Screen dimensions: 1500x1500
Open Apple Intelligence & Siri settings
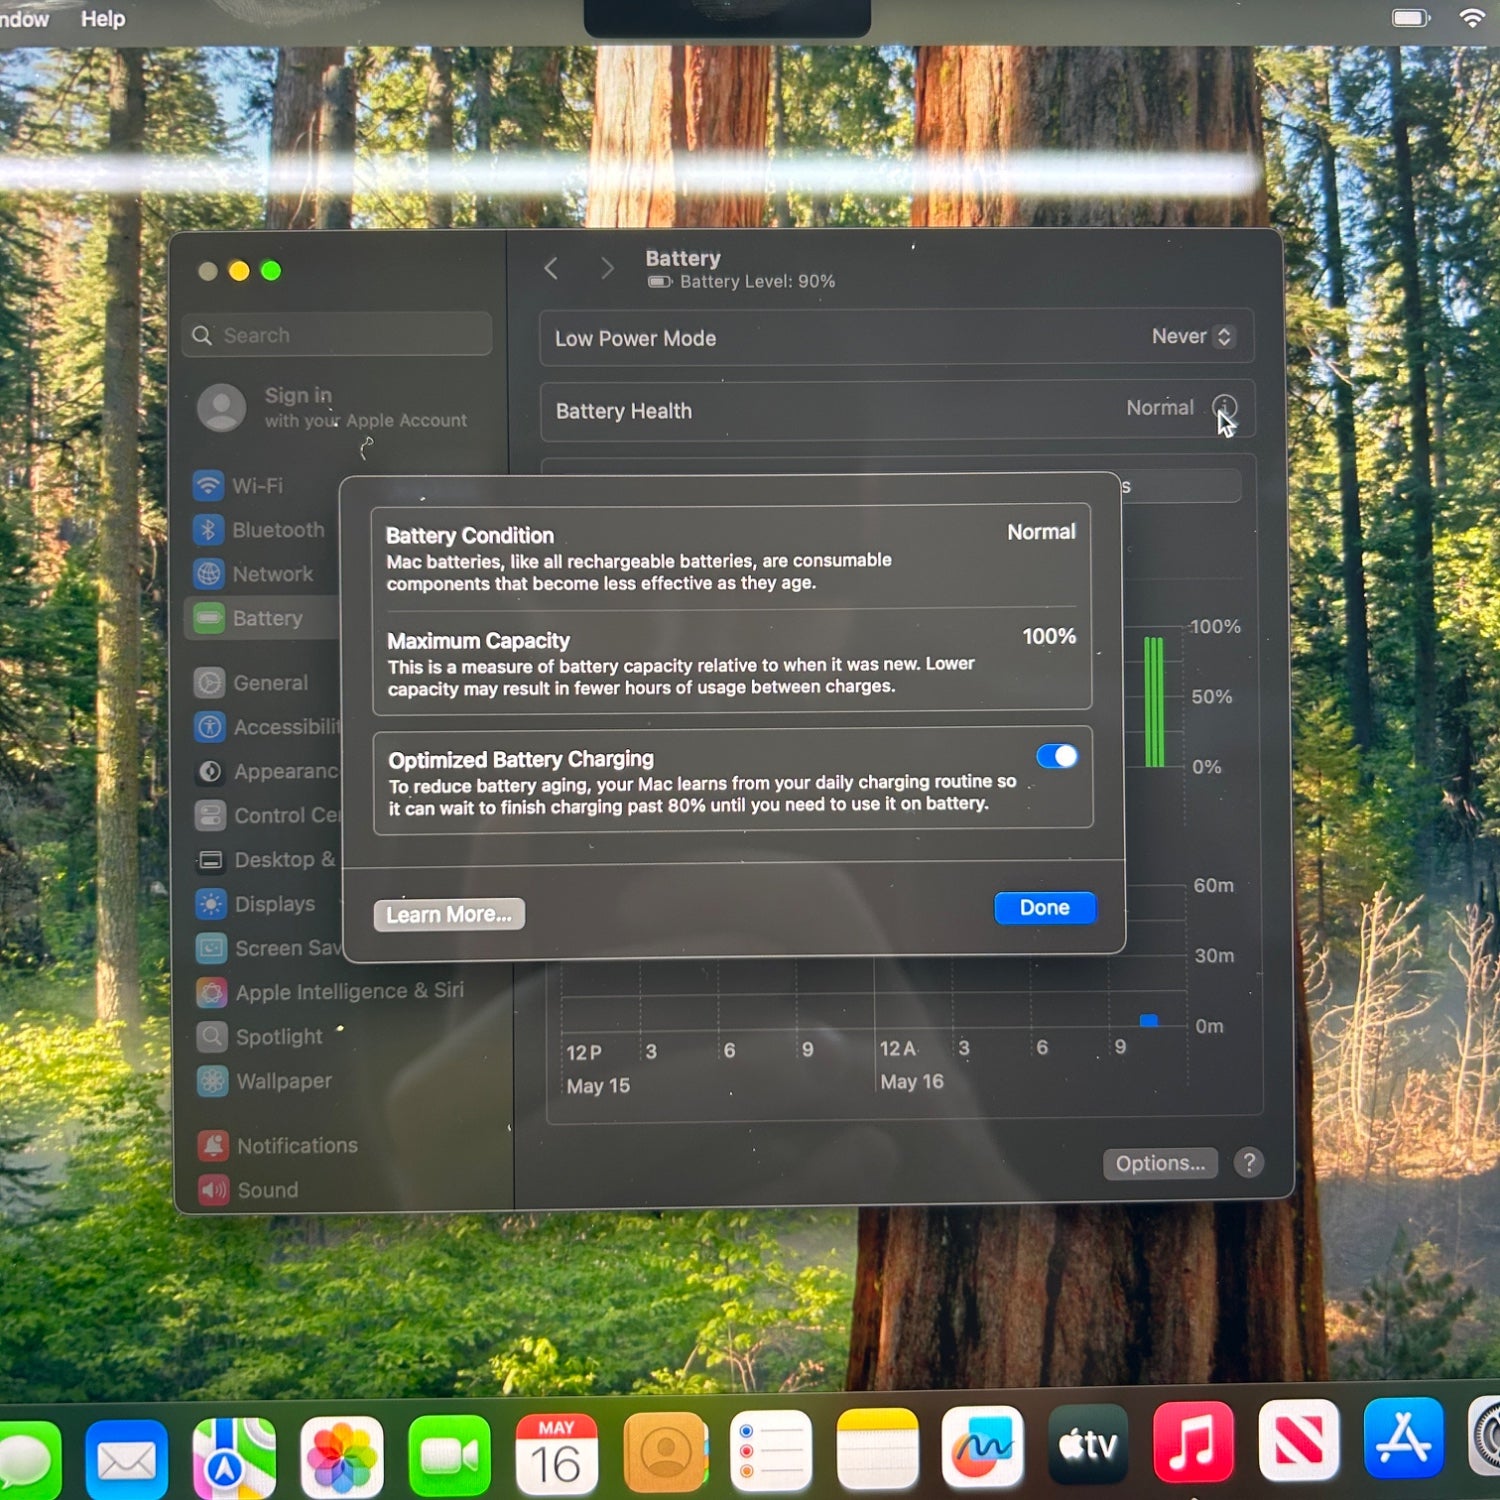331,992
